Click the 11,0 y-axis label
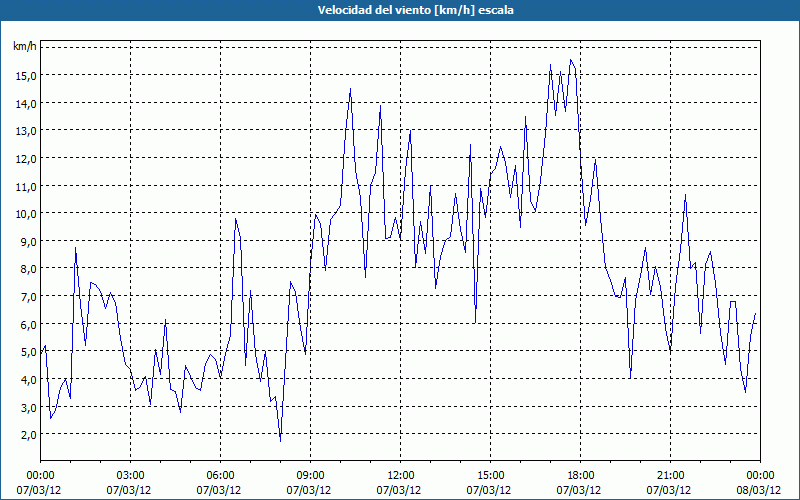The image size is (800, 500). coord(26,187)
